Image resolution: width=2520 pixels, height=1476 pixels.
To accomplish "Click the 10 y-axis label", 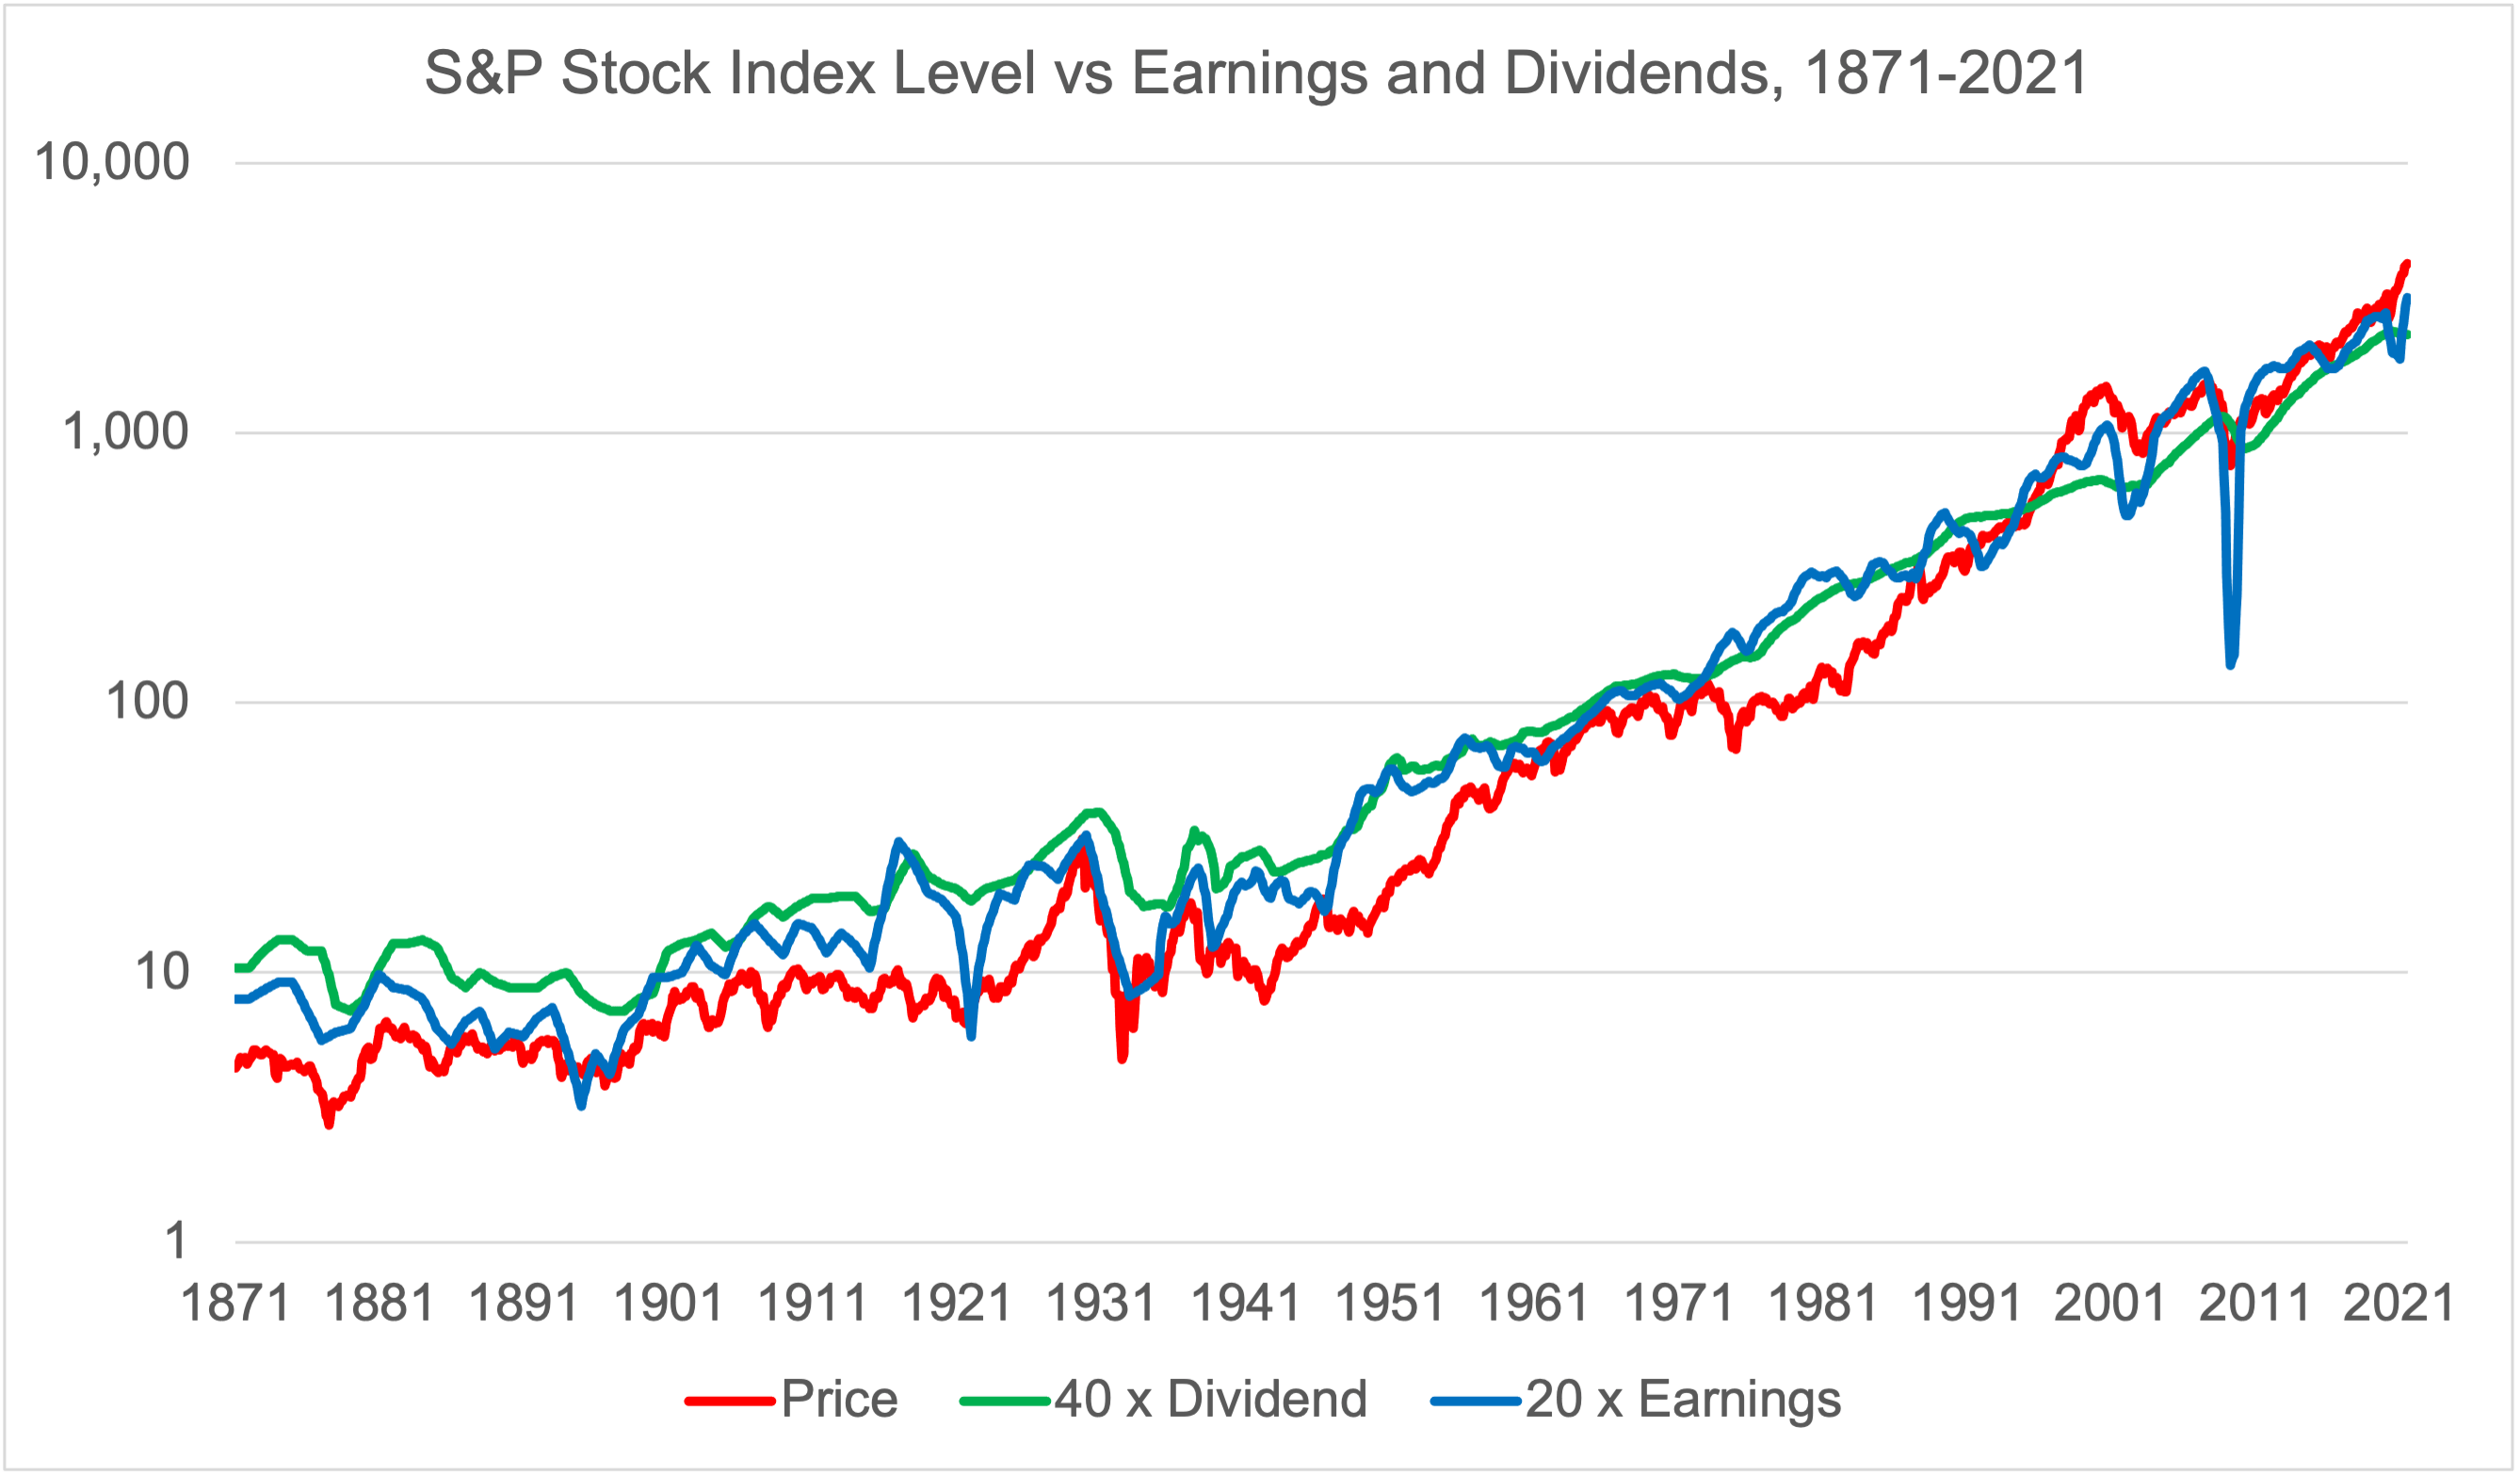I will click(x=161, y=972).
